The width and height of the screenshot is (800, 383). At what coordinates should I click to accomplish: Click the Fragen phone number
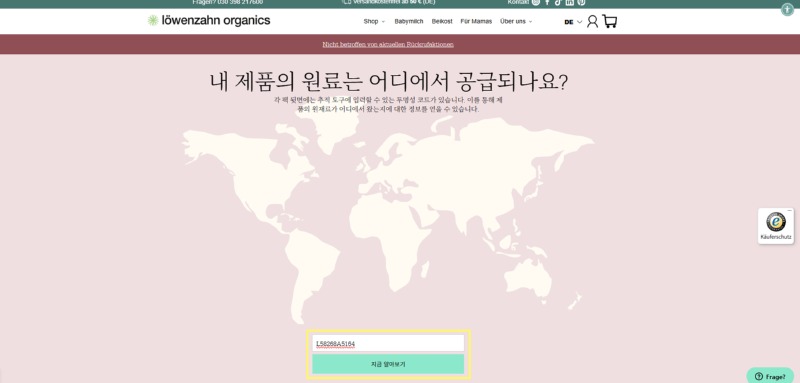click(x=228, y=2)
